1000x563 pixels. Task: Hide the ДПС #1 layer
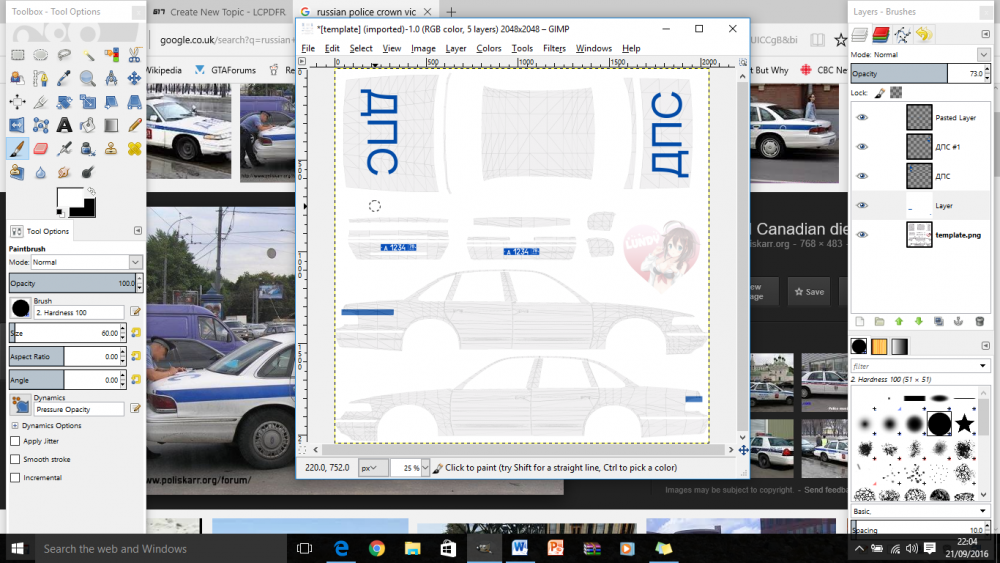coord(862,147)
